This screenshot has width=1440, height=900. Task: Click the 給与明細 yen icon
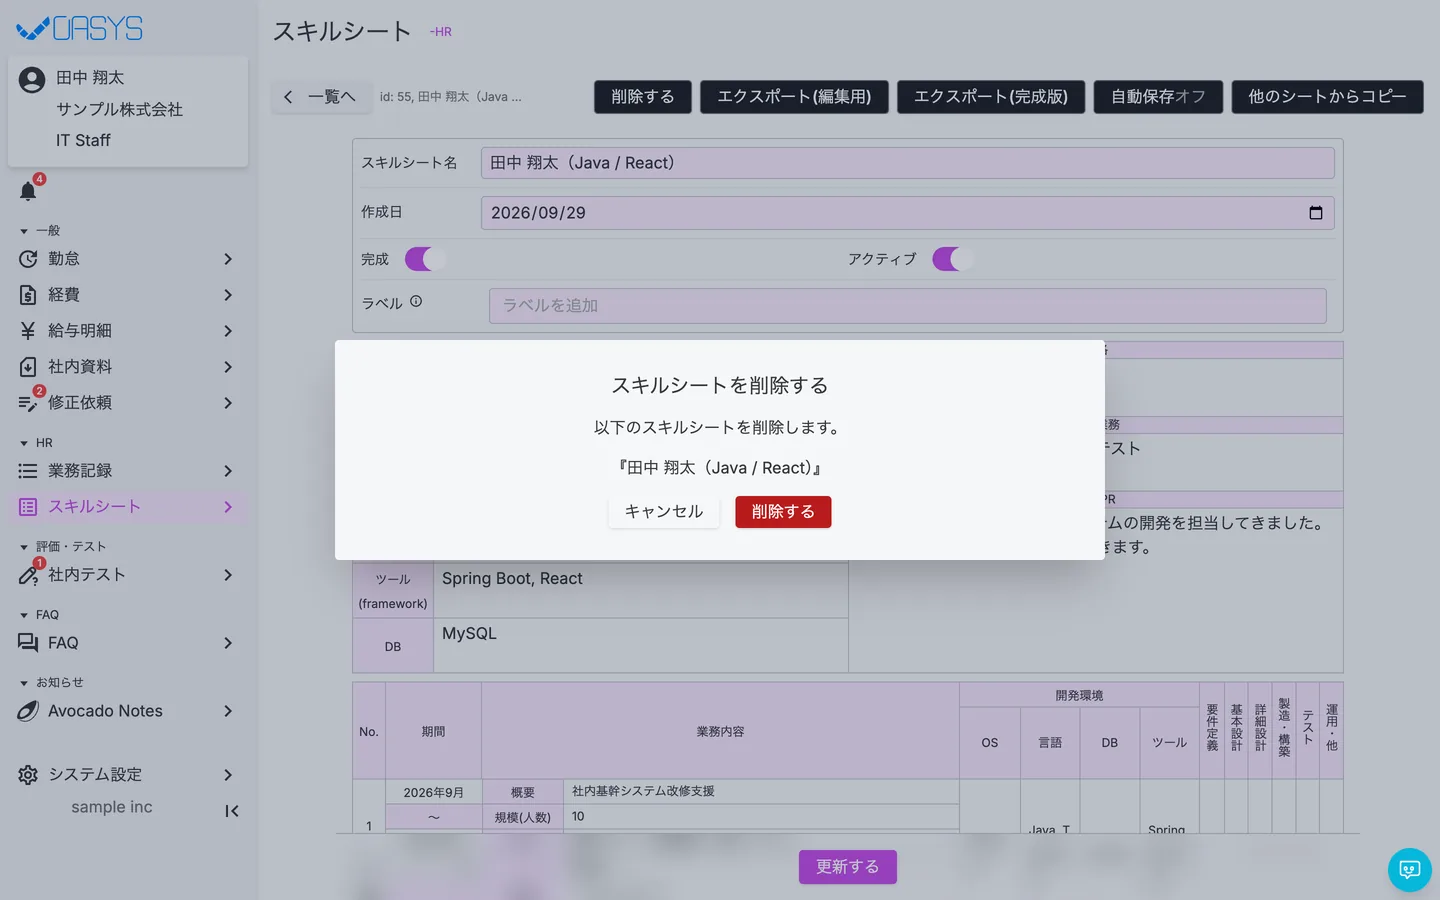[x=28, y=331]
